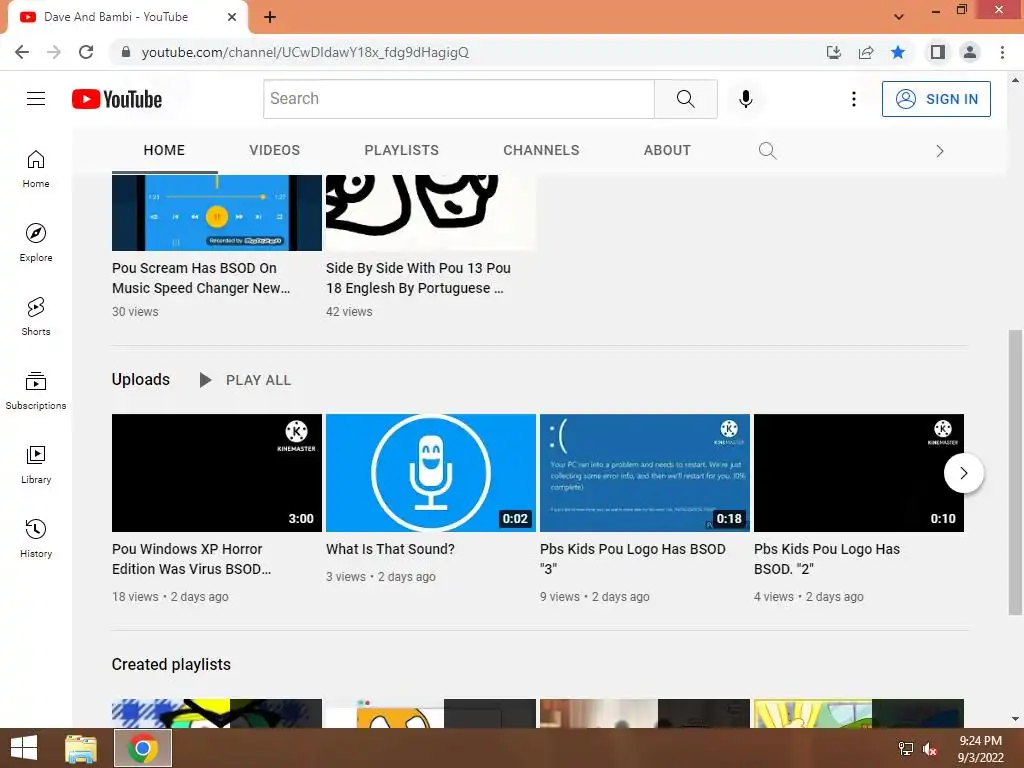This screenshot has width=1024, height=768.
Task: Open Pbs Kids Pou Logo BSOD "2" title
Action: (x=827, y=559)
